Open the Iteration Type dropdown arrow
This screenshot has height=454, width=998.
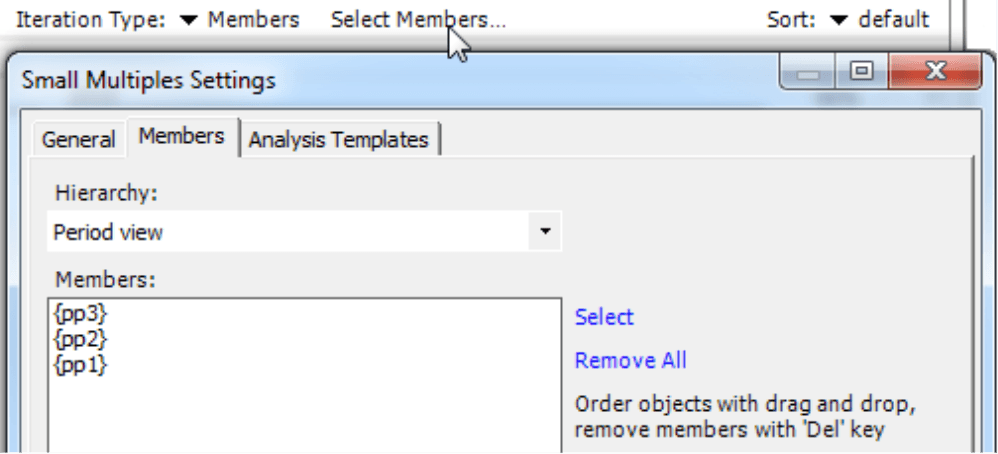pyautogui.click(x=189, y=20)
